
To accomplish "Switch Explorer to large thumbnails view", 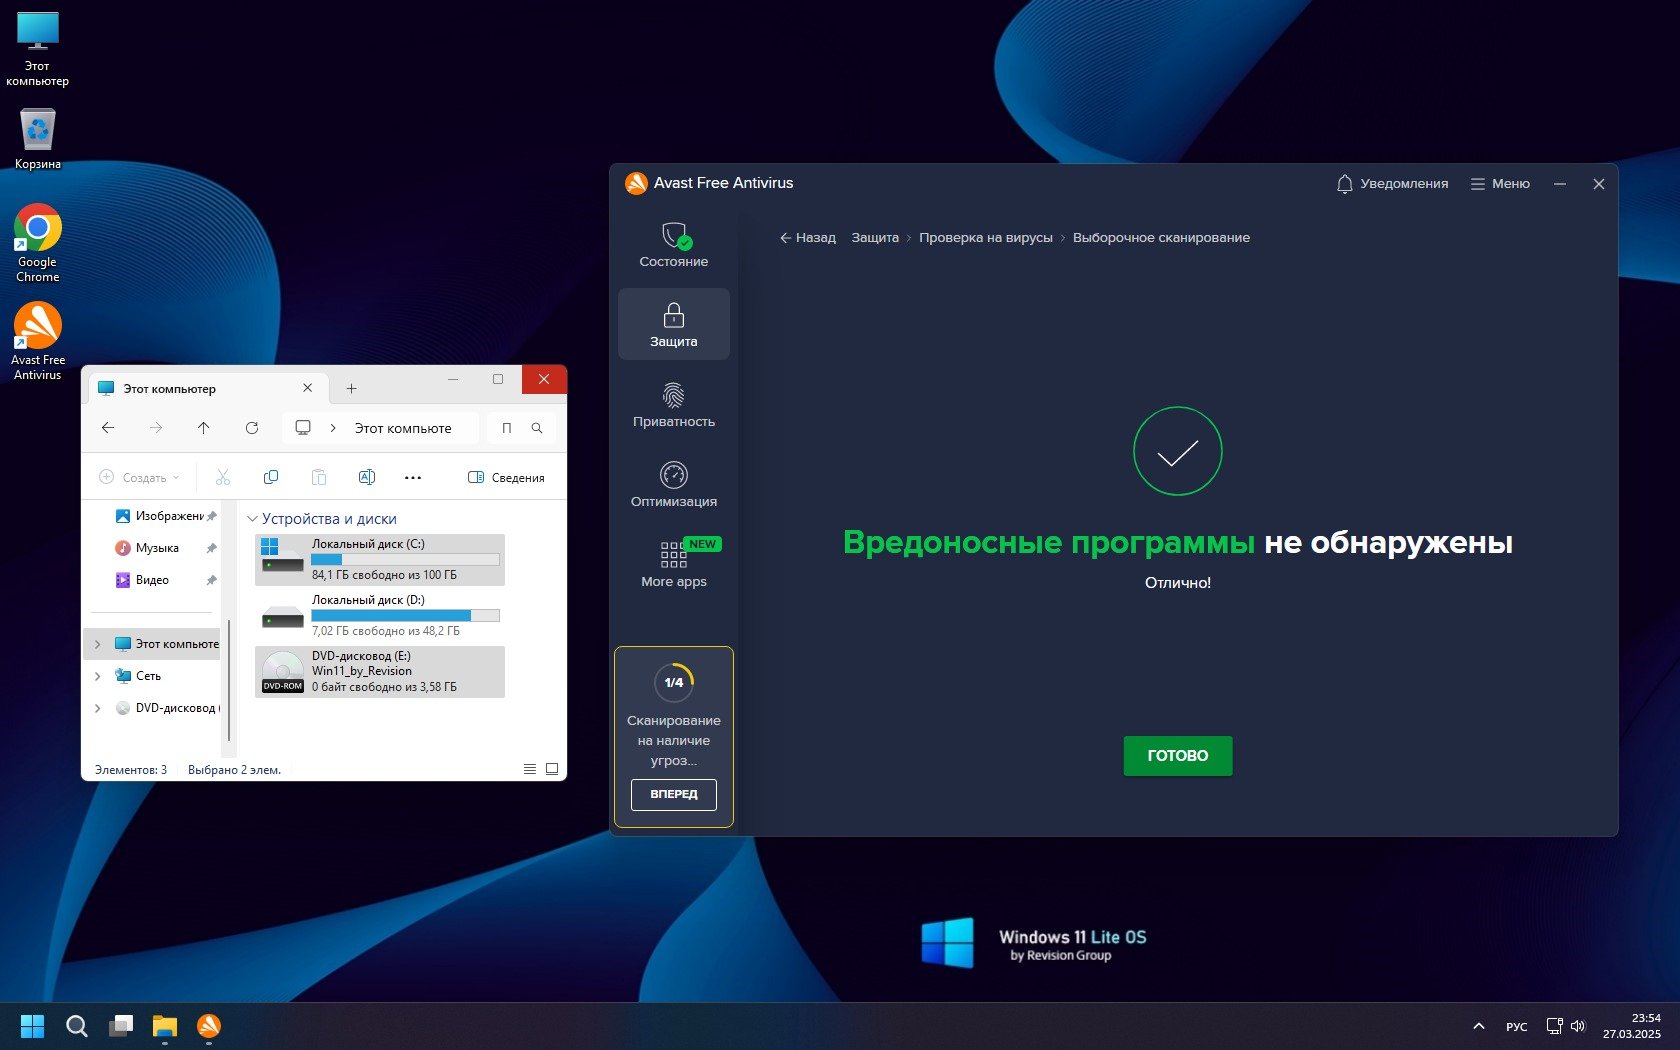I will [552, 769].
